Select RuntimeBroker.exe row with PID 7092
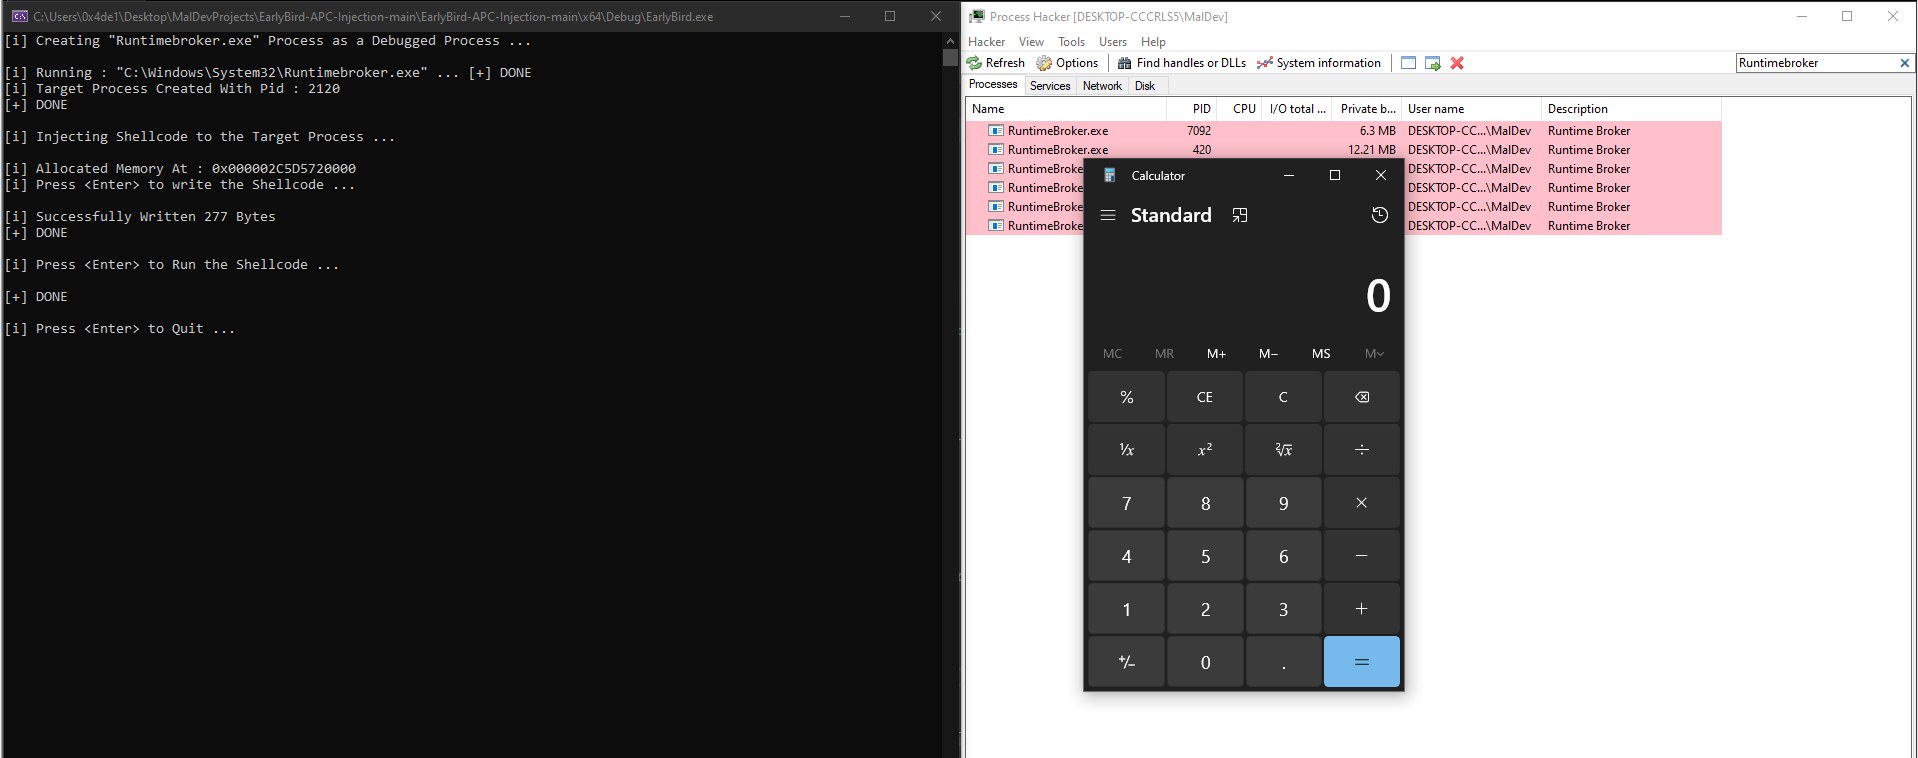 point(1344,131)
